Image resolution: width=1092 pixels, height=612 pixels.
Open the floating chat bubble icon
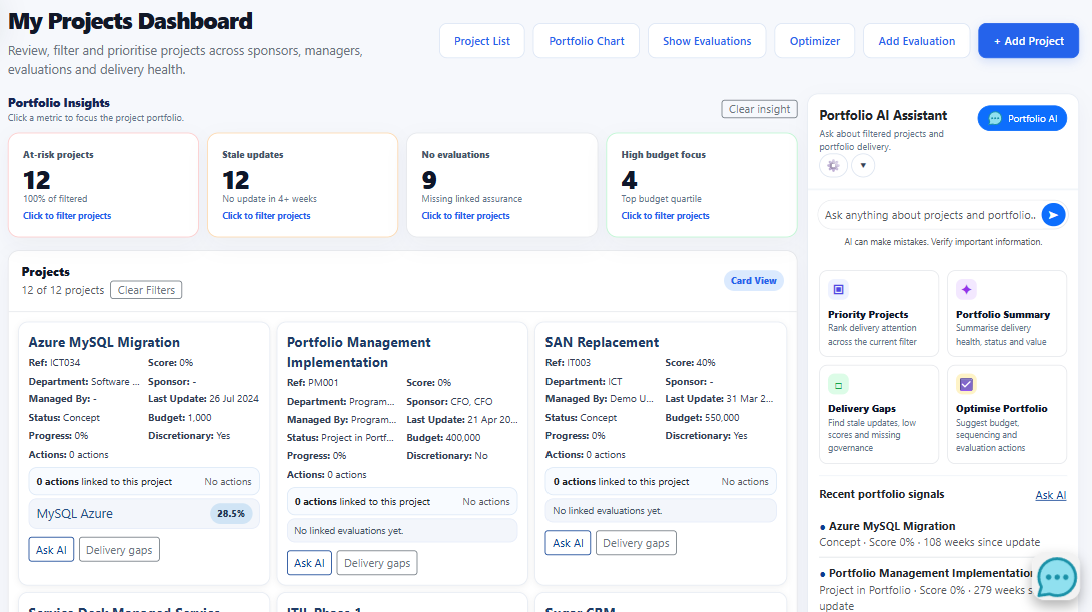(x=1056, y=576)
